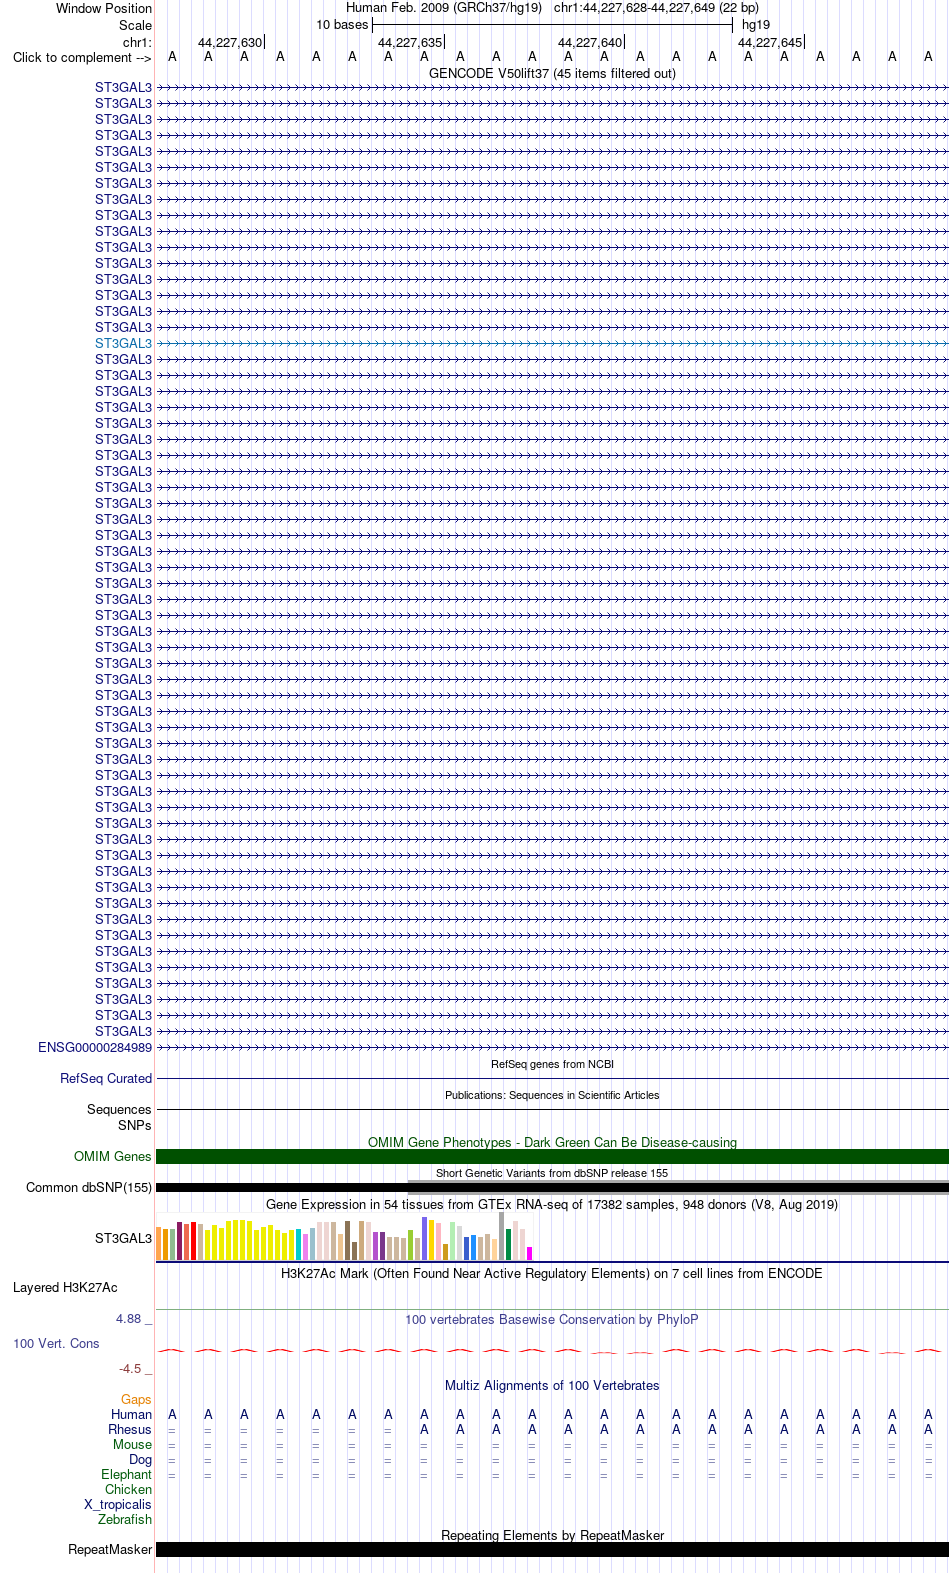950x1573 pixels.
Task: Click 'RefSeq genes from NCBI' track title
Action: pyautogui.click(x=552, y=1064)
